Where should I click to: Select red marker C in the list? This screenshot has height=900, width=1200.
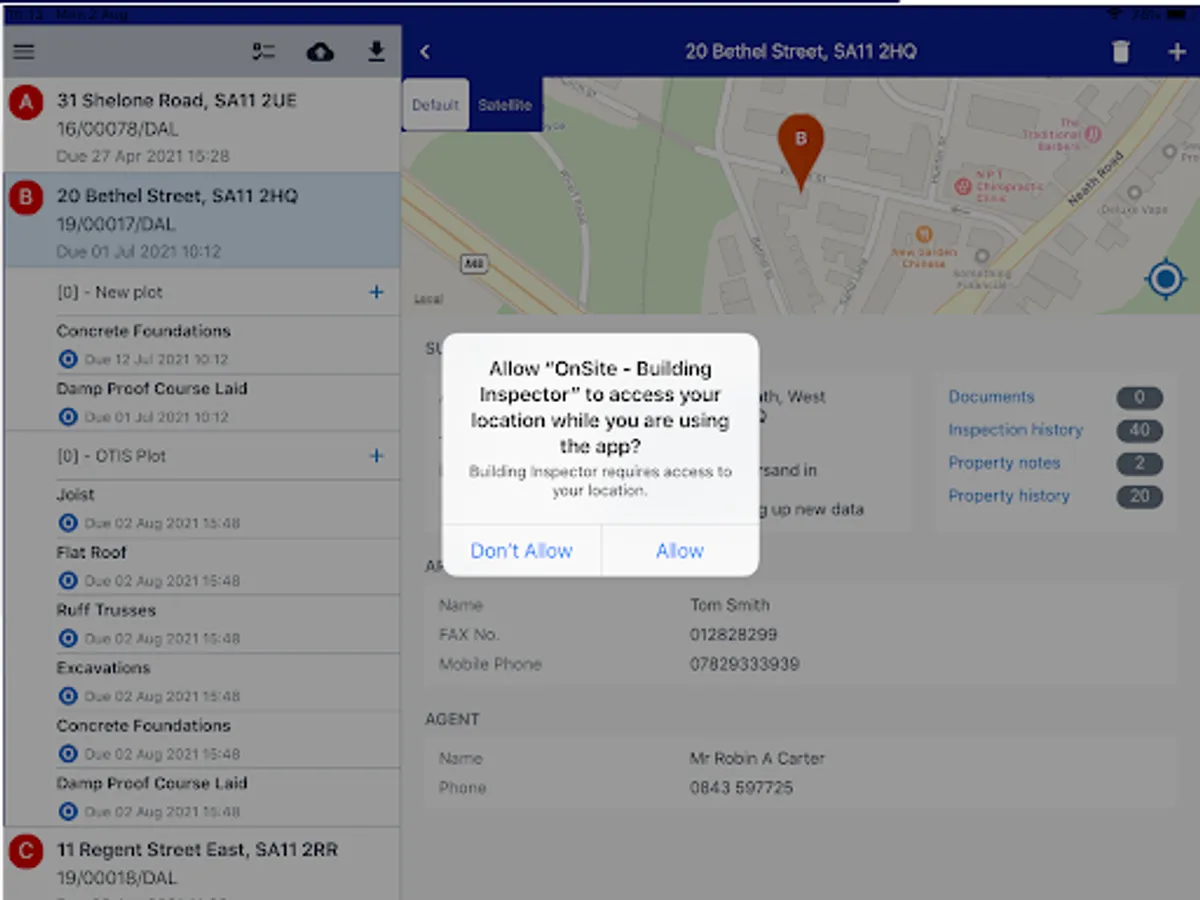pos(26,852)
